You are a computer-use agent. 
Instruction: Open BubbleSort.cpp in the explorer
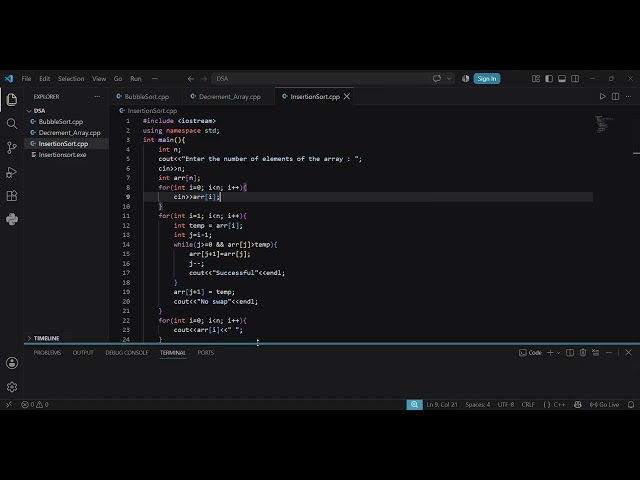point(61,122)
